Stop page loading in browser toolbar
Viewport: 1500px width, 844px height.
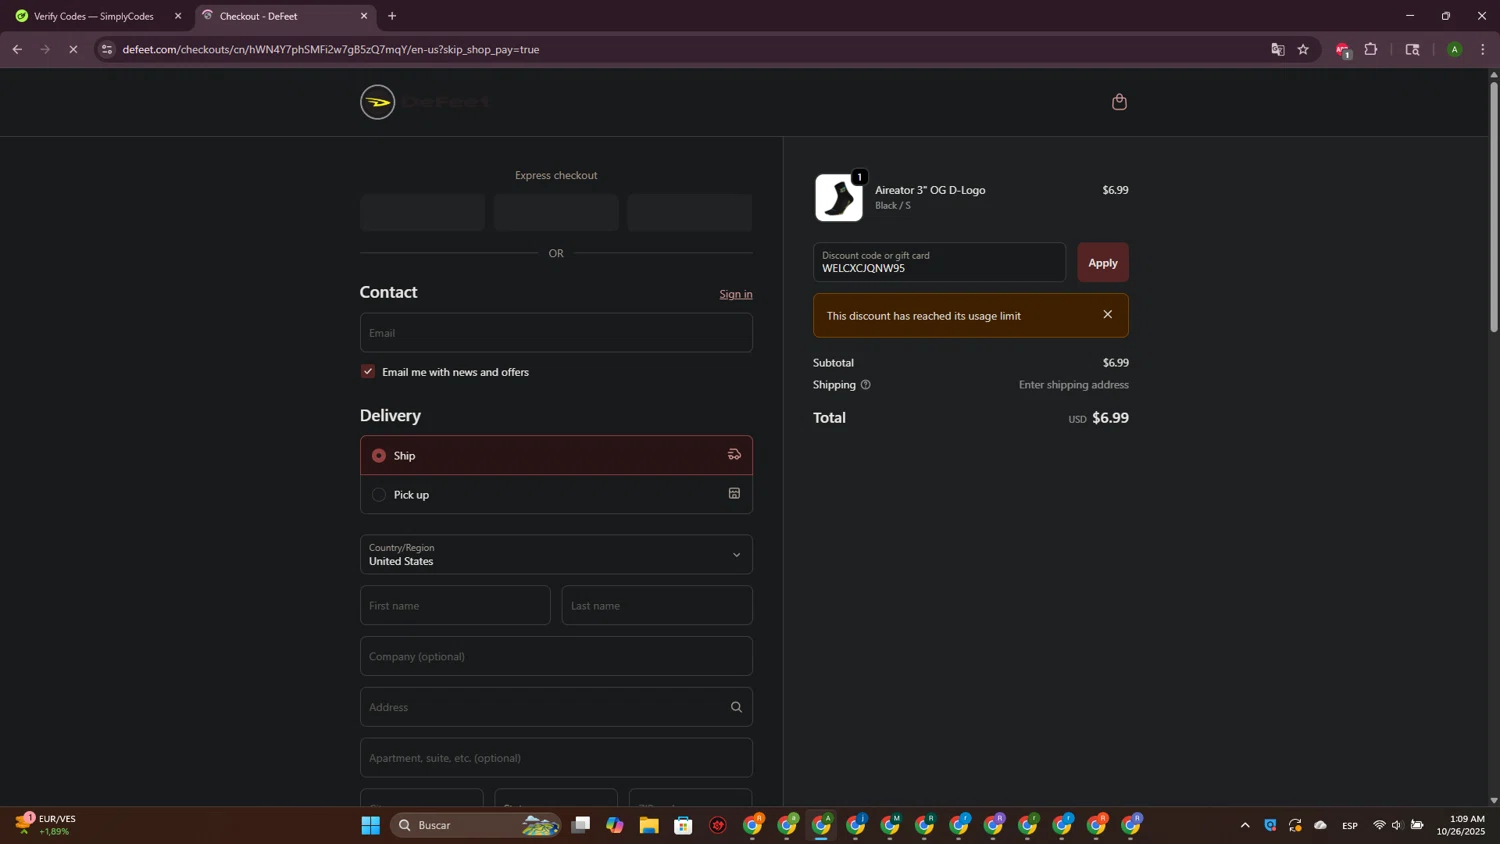(73, 49)
